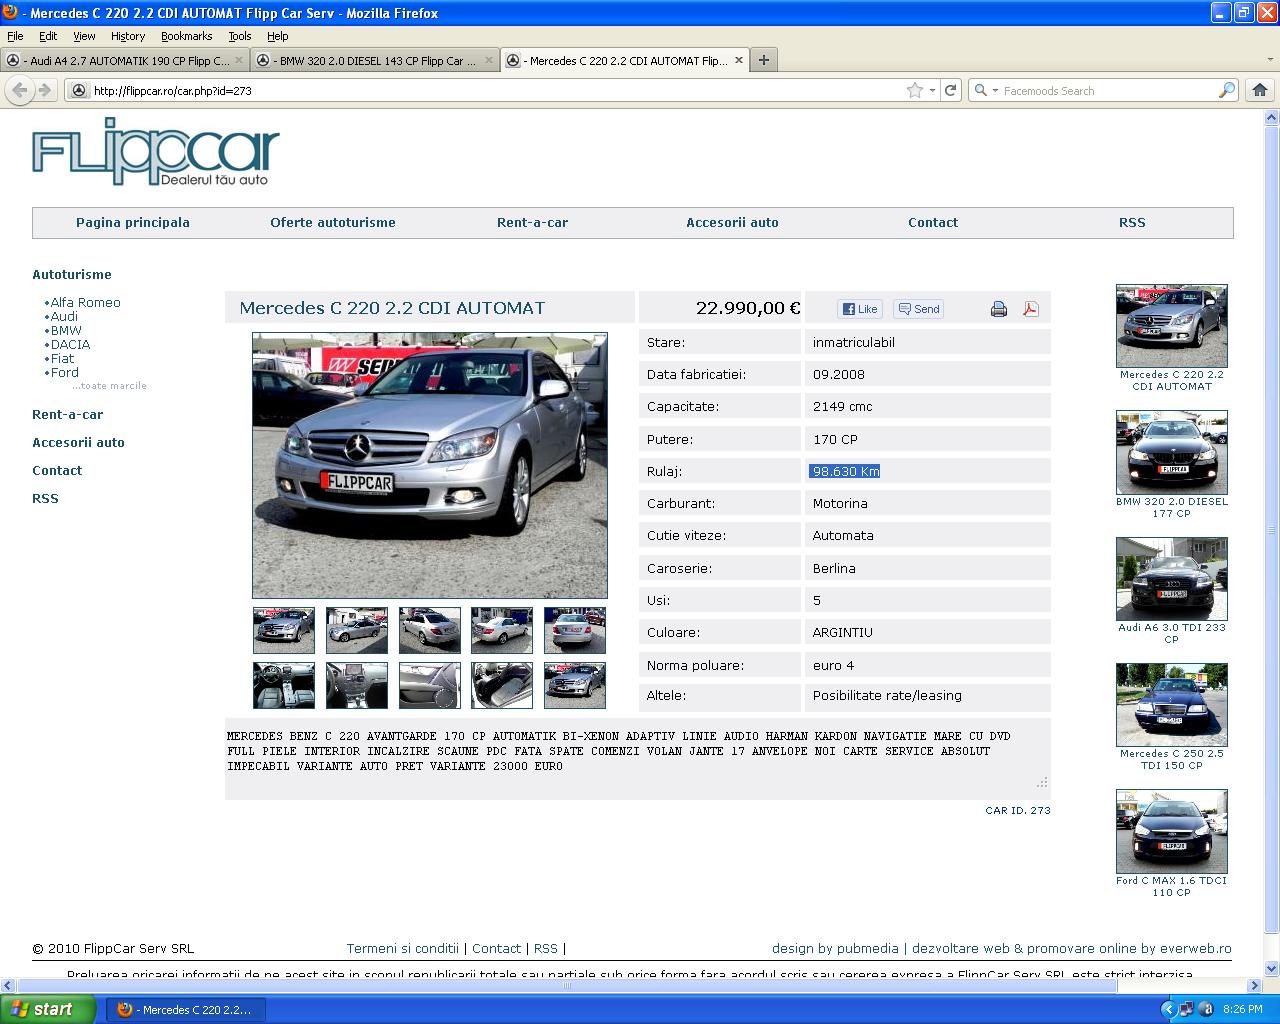Select BMW brand in sidebar

(x=66, y=330)
